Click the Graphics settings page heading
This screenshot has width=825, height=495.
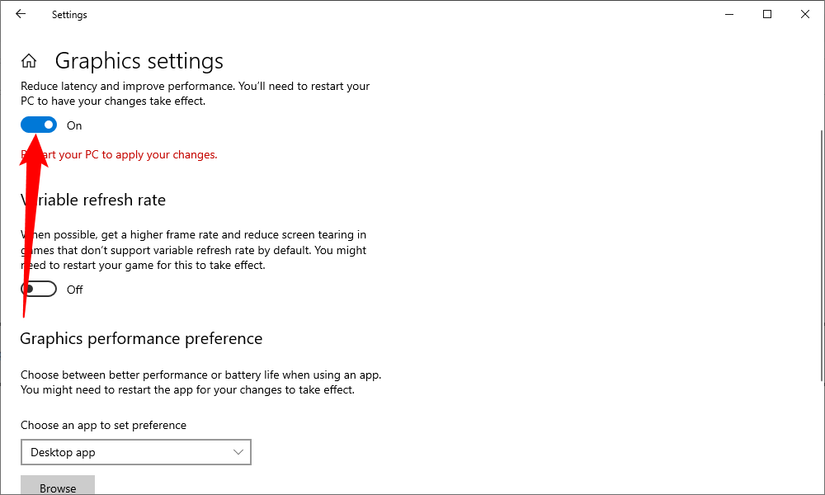139,61
